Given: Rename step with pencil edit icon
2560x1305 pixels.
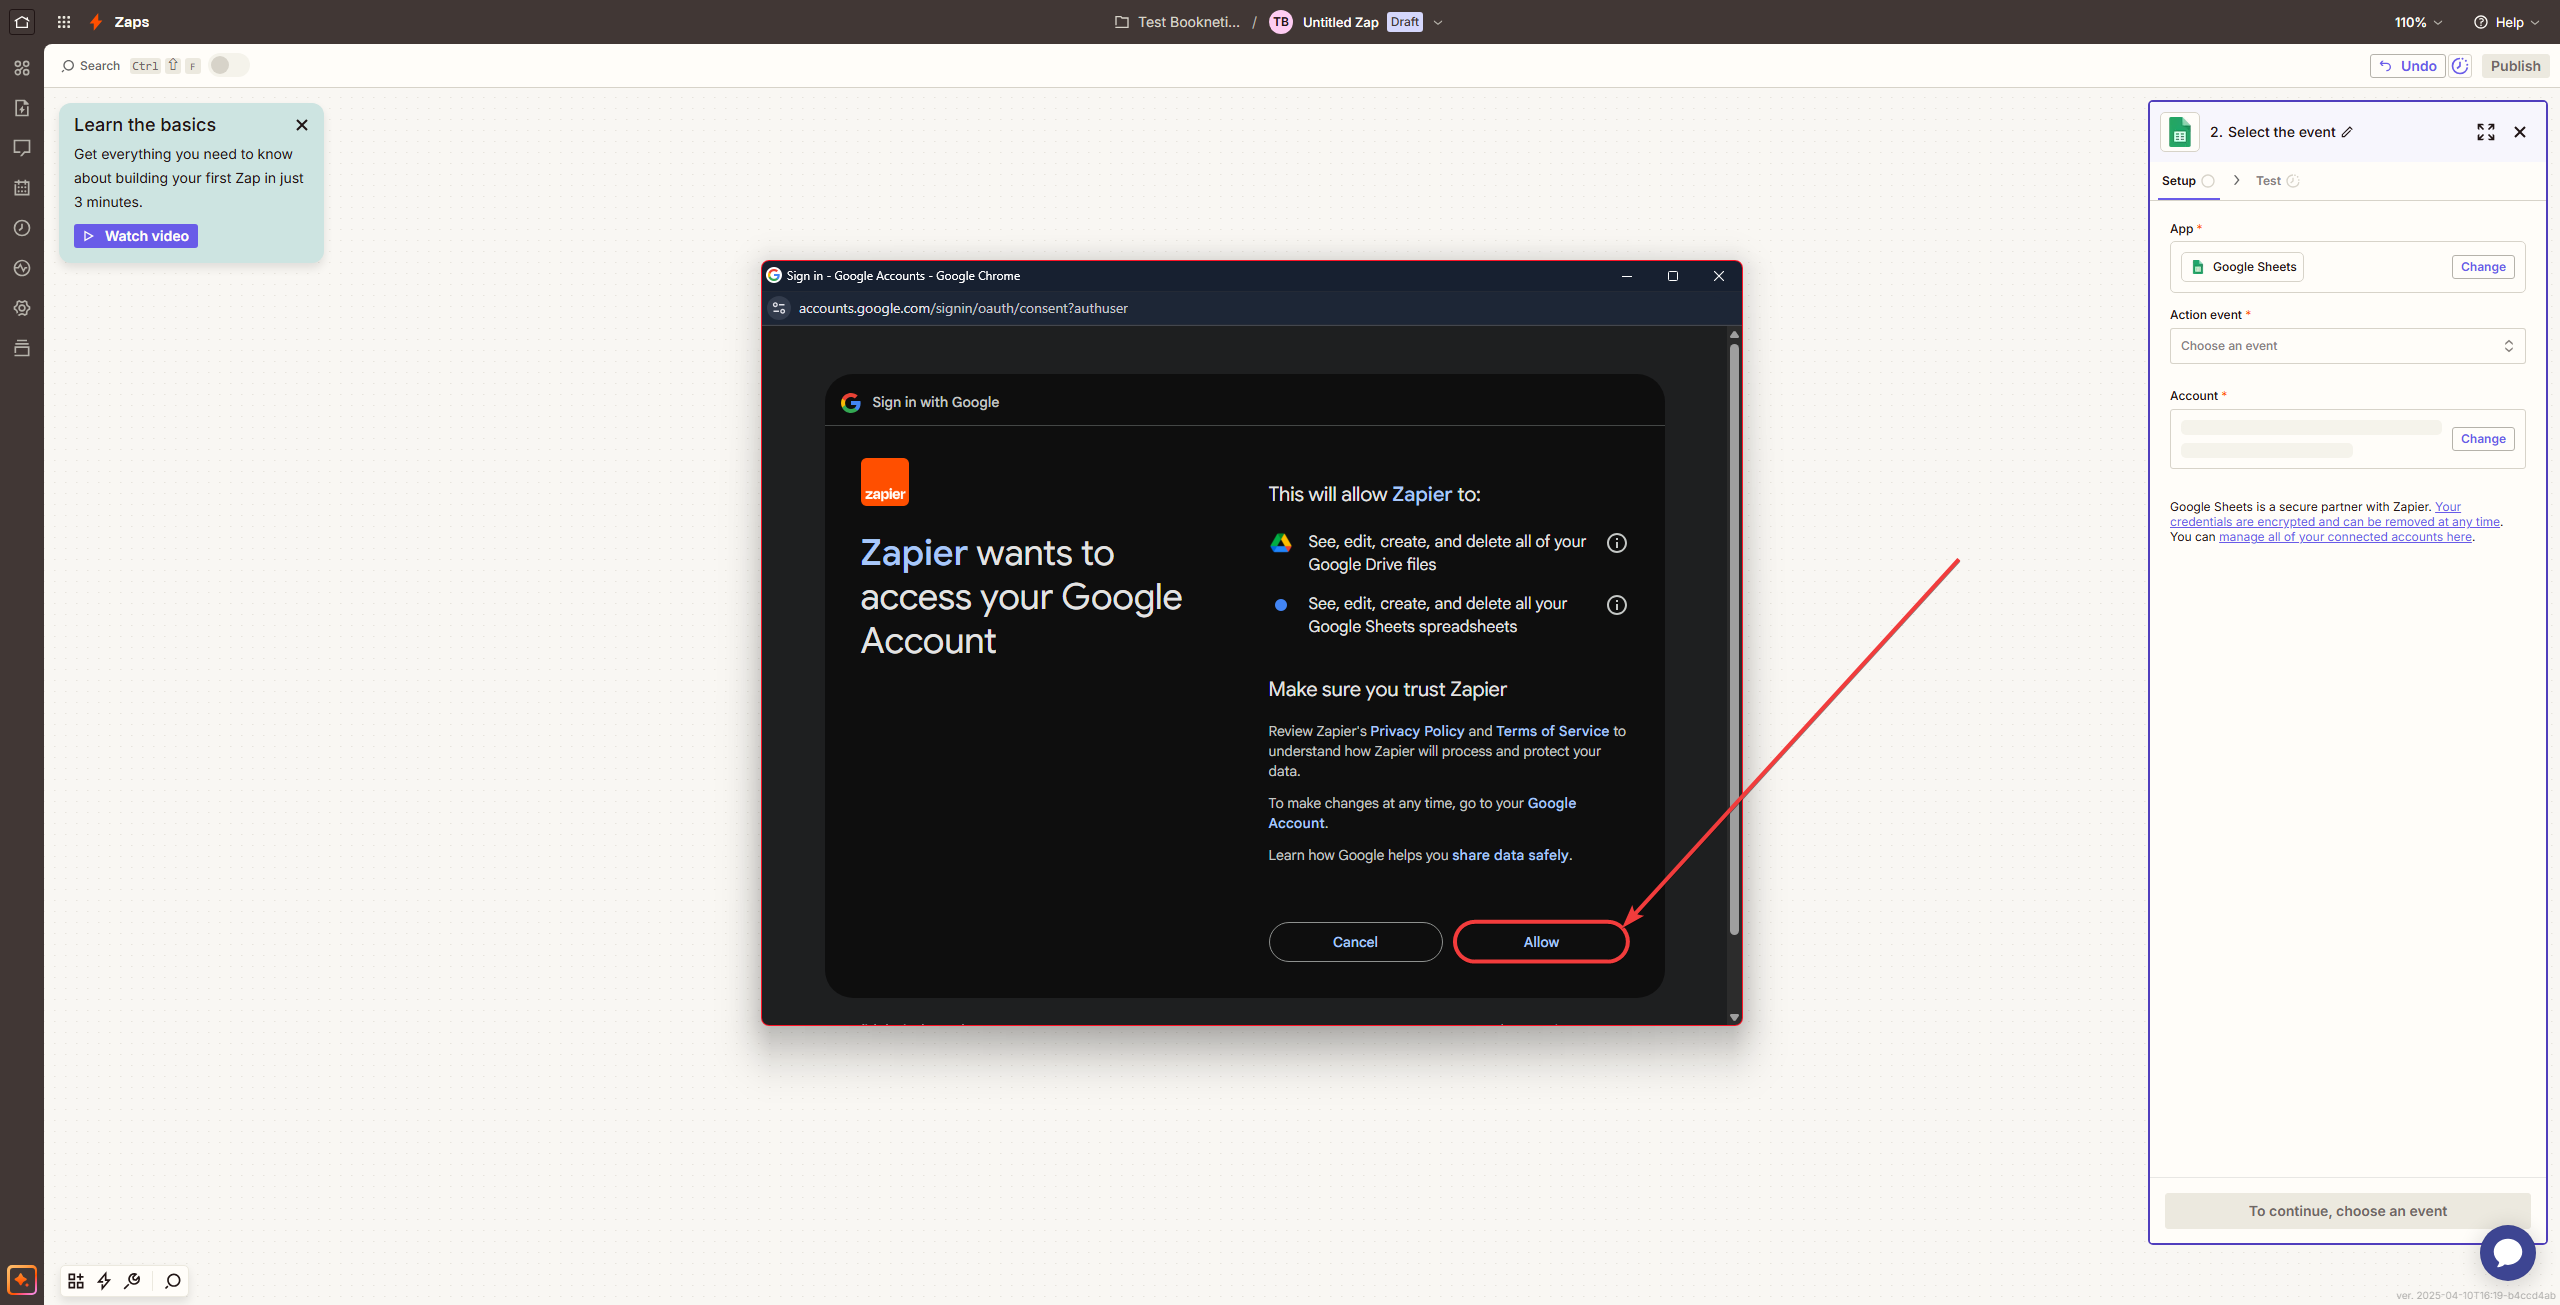Looking at the screenshot, I should (2347, 132).
